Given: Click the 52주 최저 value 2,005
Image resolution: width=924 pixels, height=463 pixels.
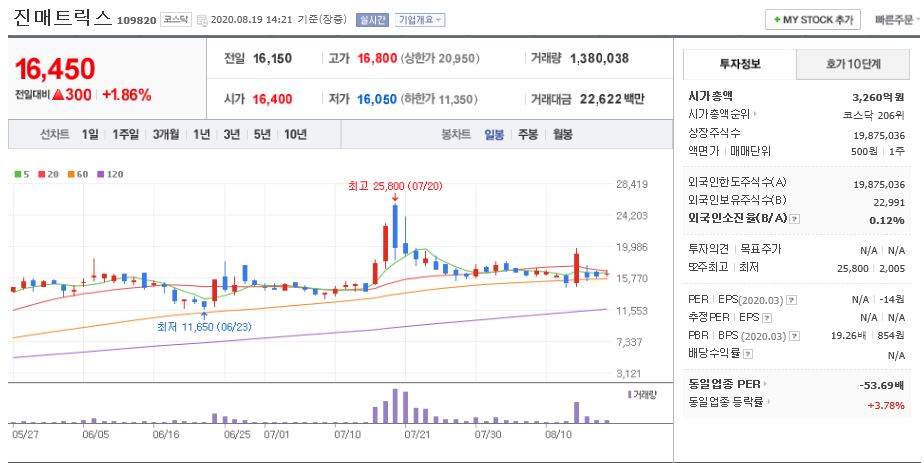Looking at the screenshot, I should 892,269.
